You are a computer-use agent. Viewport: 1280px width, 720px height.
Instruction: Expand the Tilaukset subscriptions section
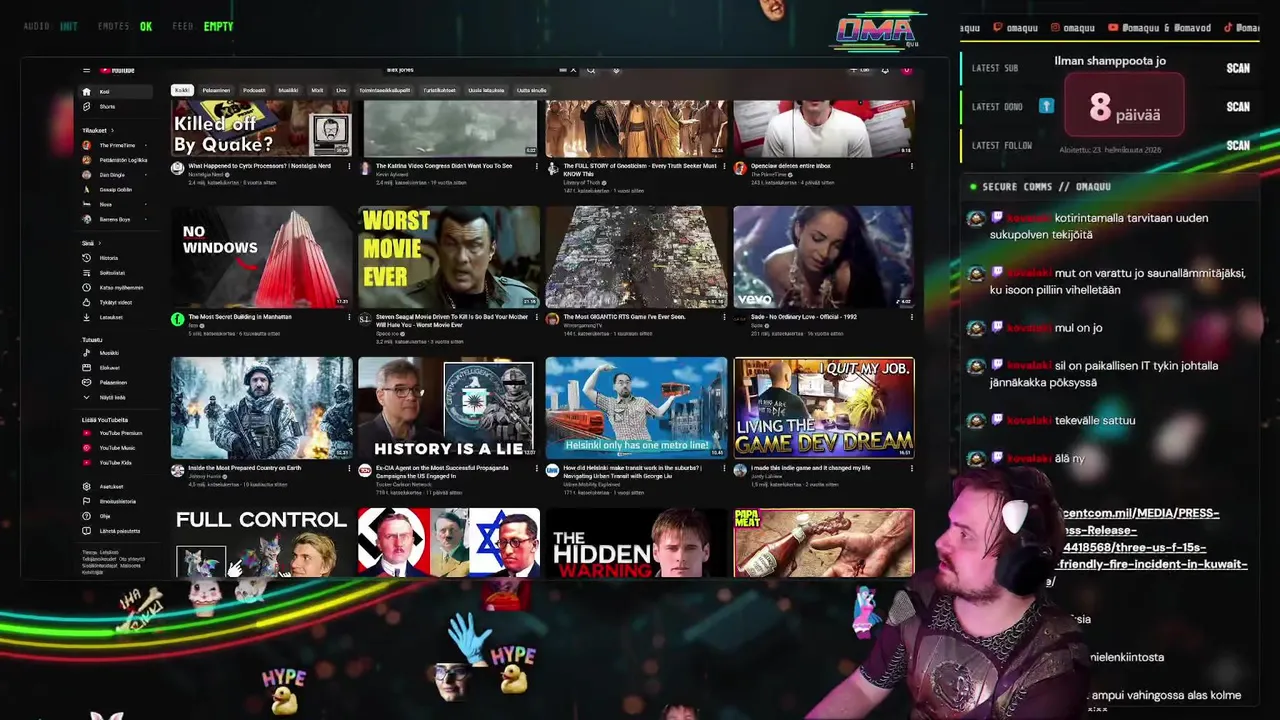pyautogui.click(x=97, y=130)
